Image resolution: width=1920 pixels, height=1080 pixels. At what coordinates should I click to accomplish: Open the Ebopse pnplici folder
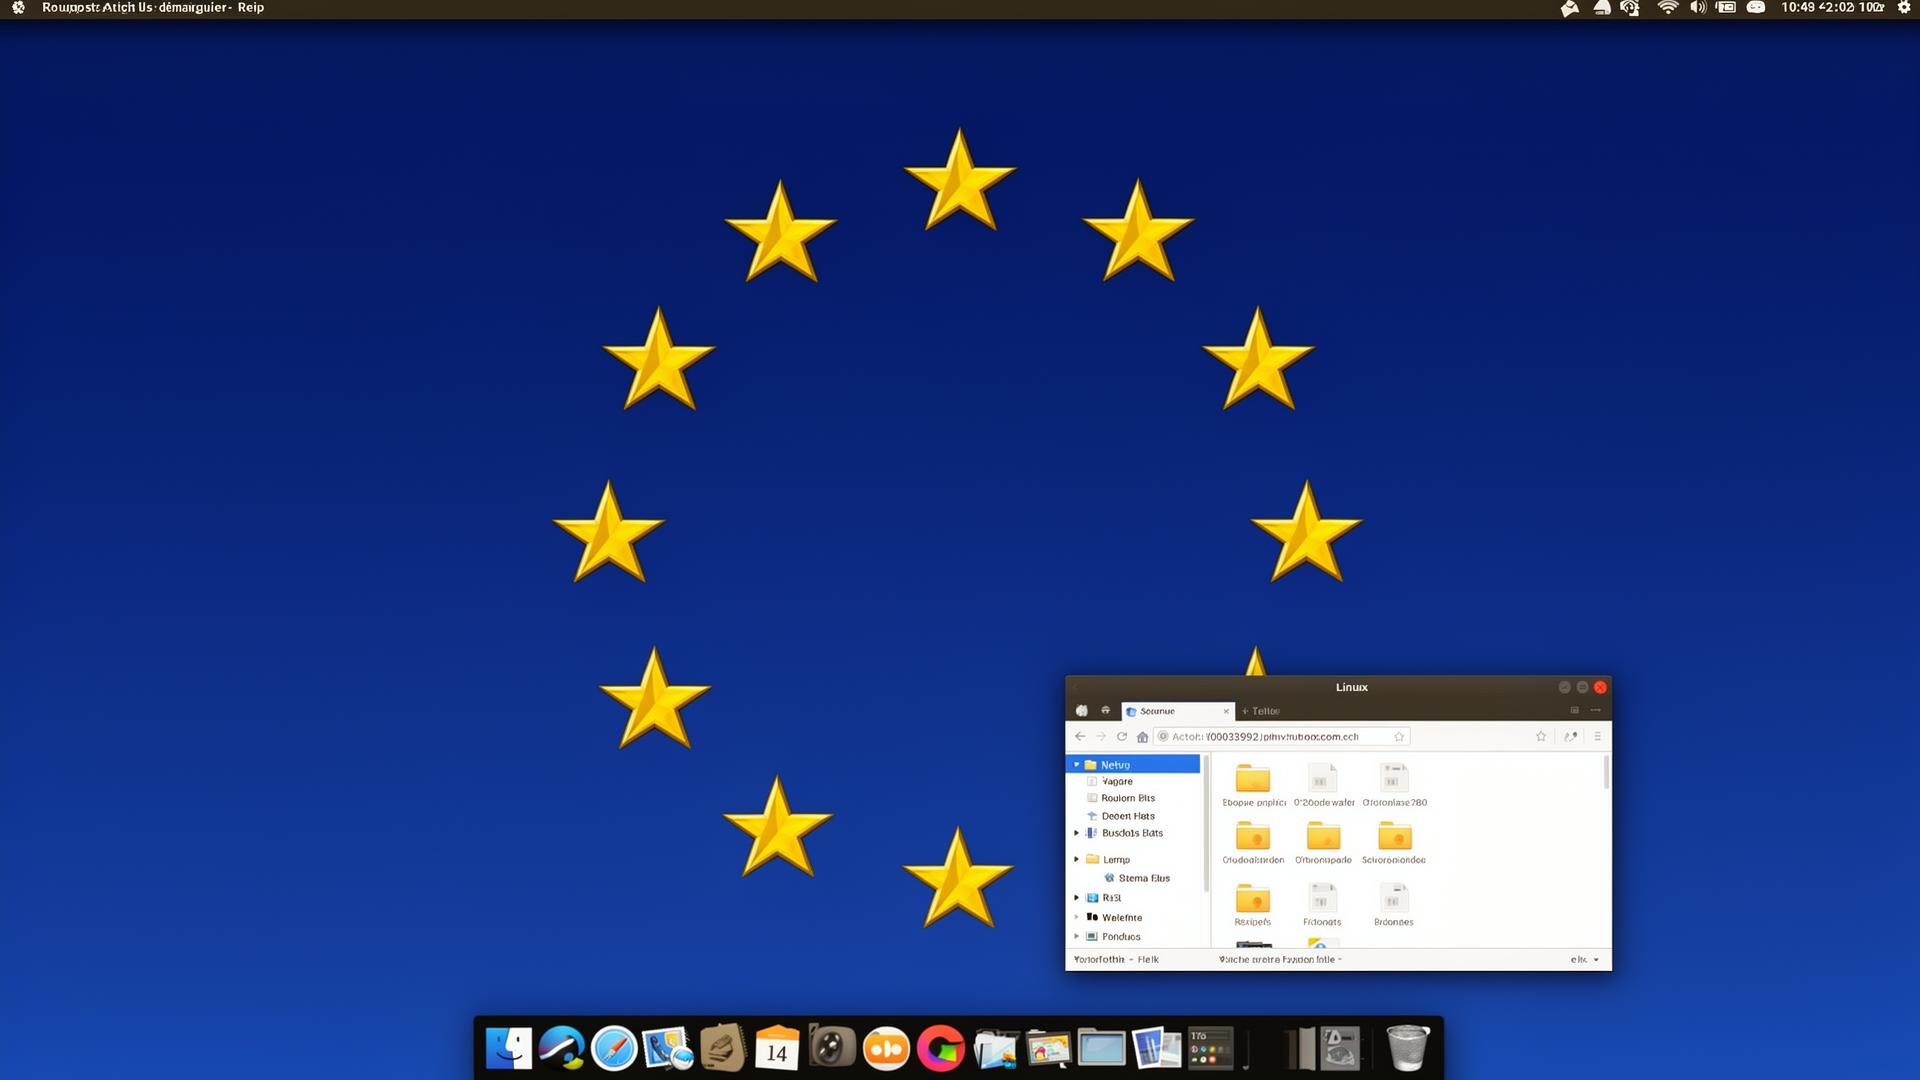[x=1253, y=785]
